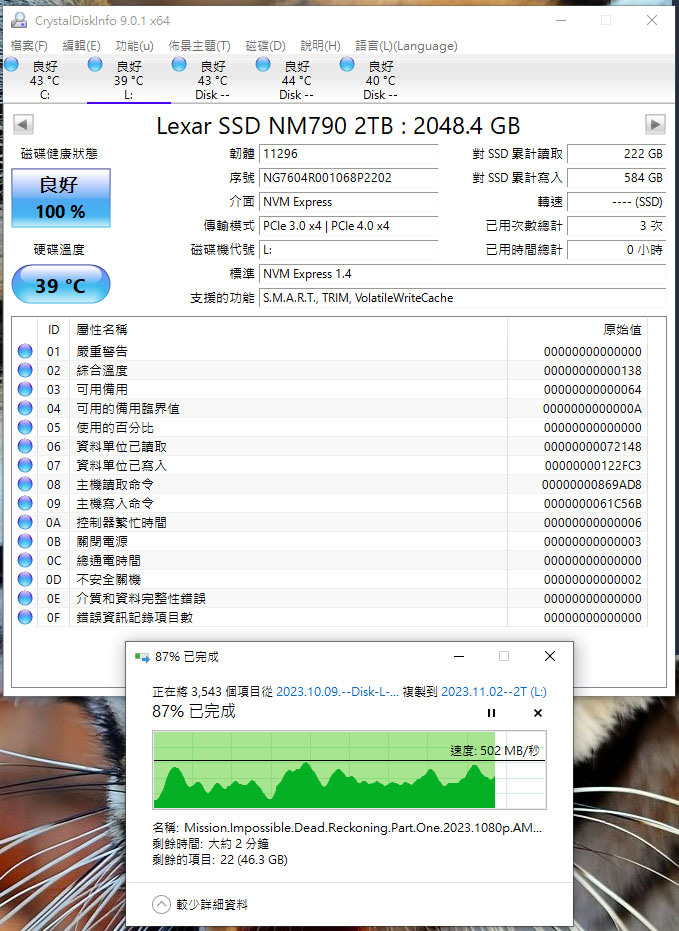Click status orb of row 03 可用備用
This screenshot has height=931, width=679.
click(25, 389)
